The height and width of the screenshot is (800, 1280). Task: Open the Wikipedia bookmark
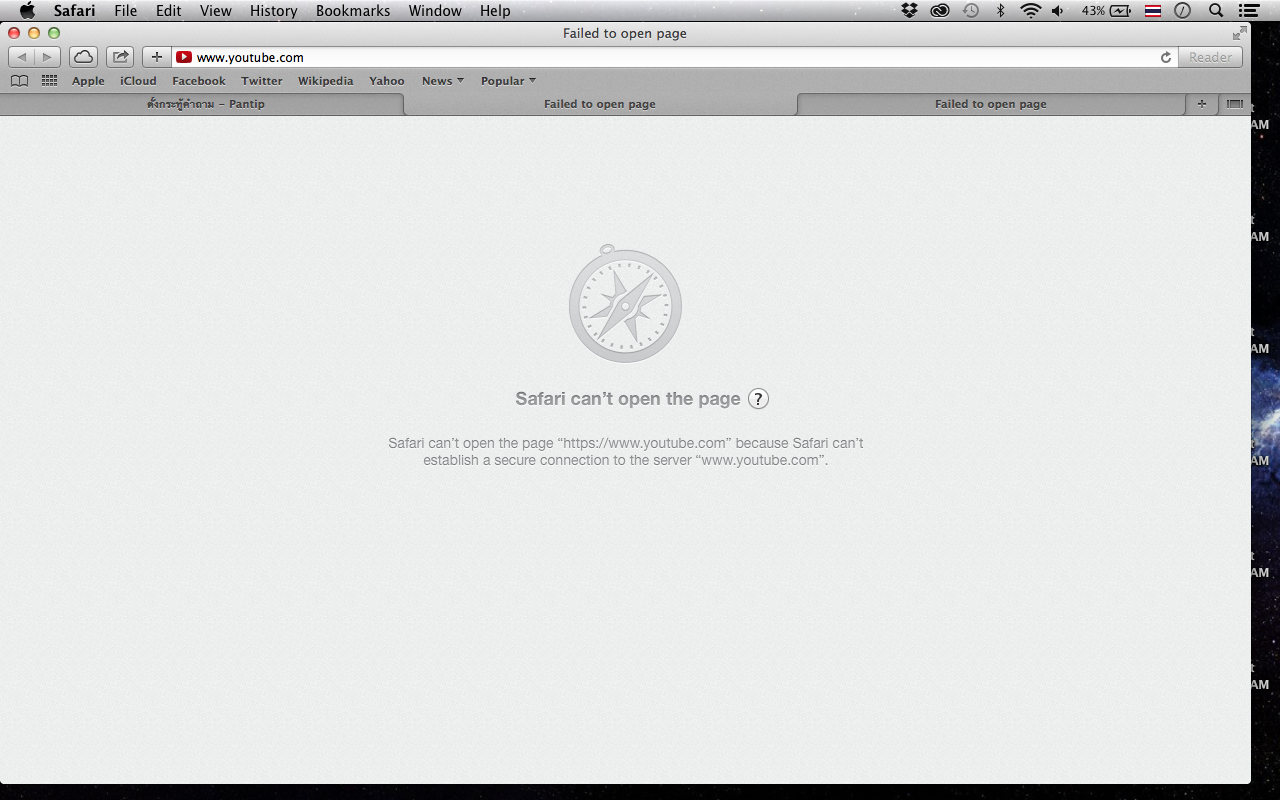325,81
